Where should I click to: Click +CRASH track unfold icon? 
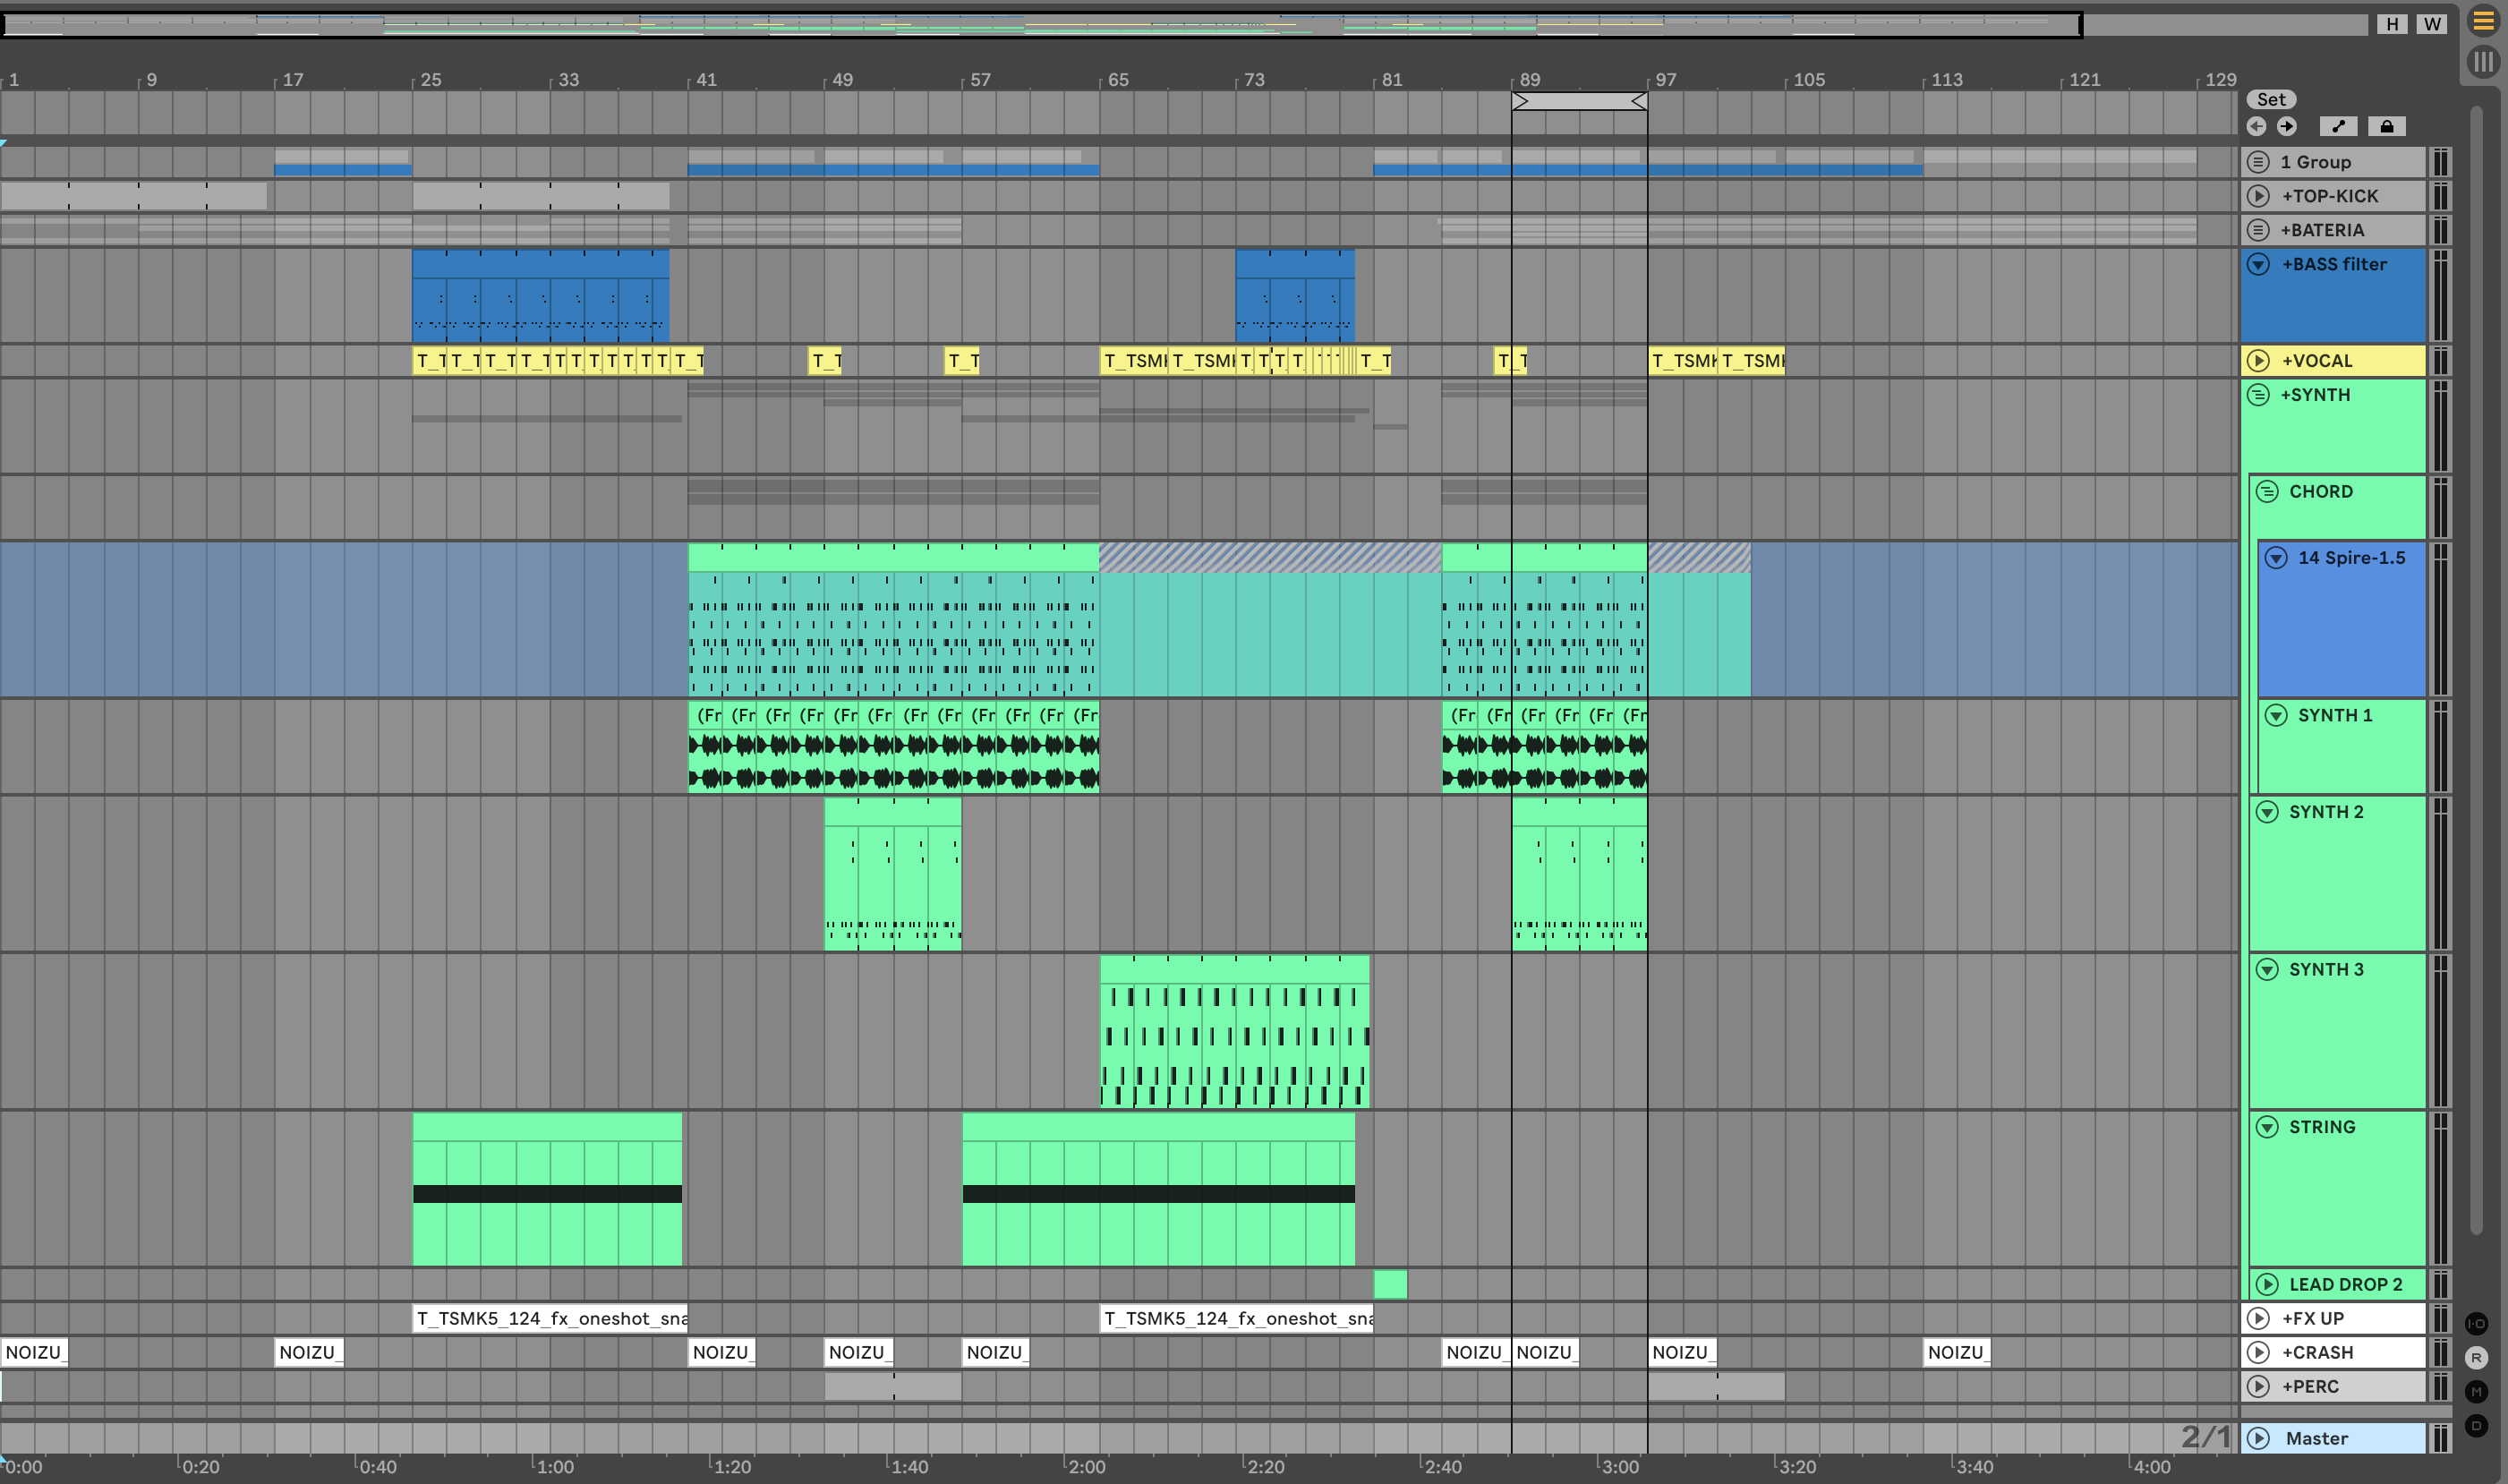coord(2258,1352)
